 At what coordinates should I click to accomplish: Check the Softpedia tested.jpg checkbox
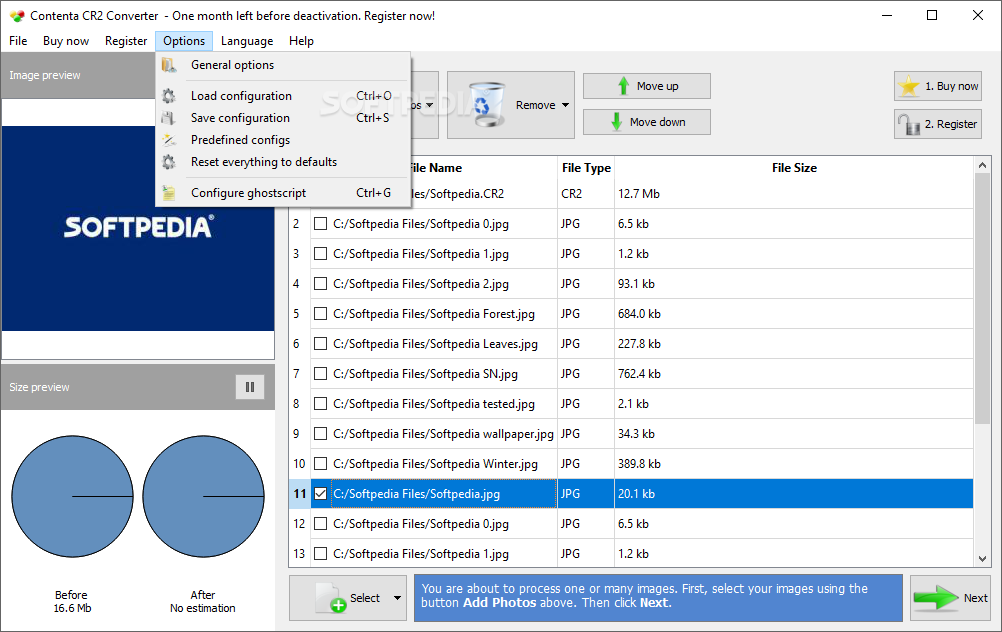(x=321, y=404)
